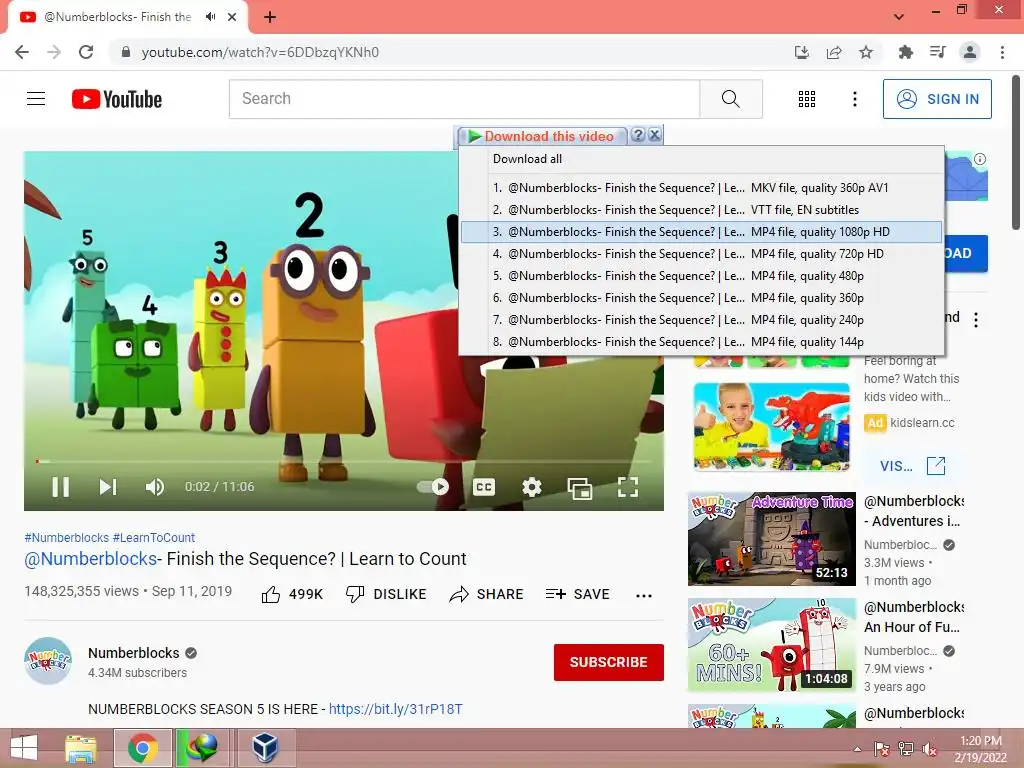This screenshot has height=768, width=1024.
Task: Choose MP4 file quality 240p
Action: click(701, 320)
